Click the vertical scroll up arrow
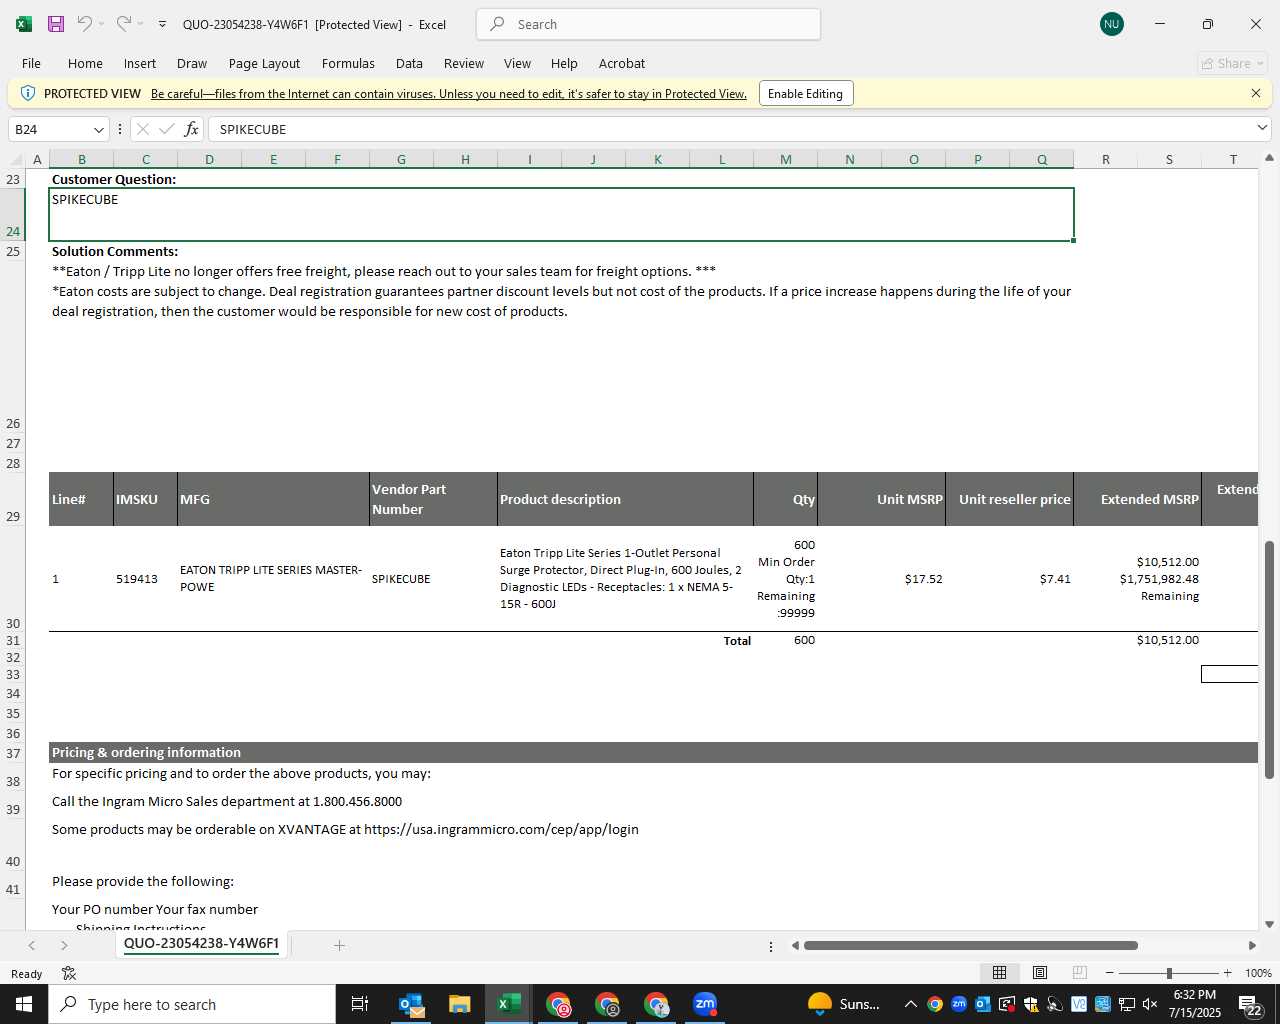 tap(1269, 158)
